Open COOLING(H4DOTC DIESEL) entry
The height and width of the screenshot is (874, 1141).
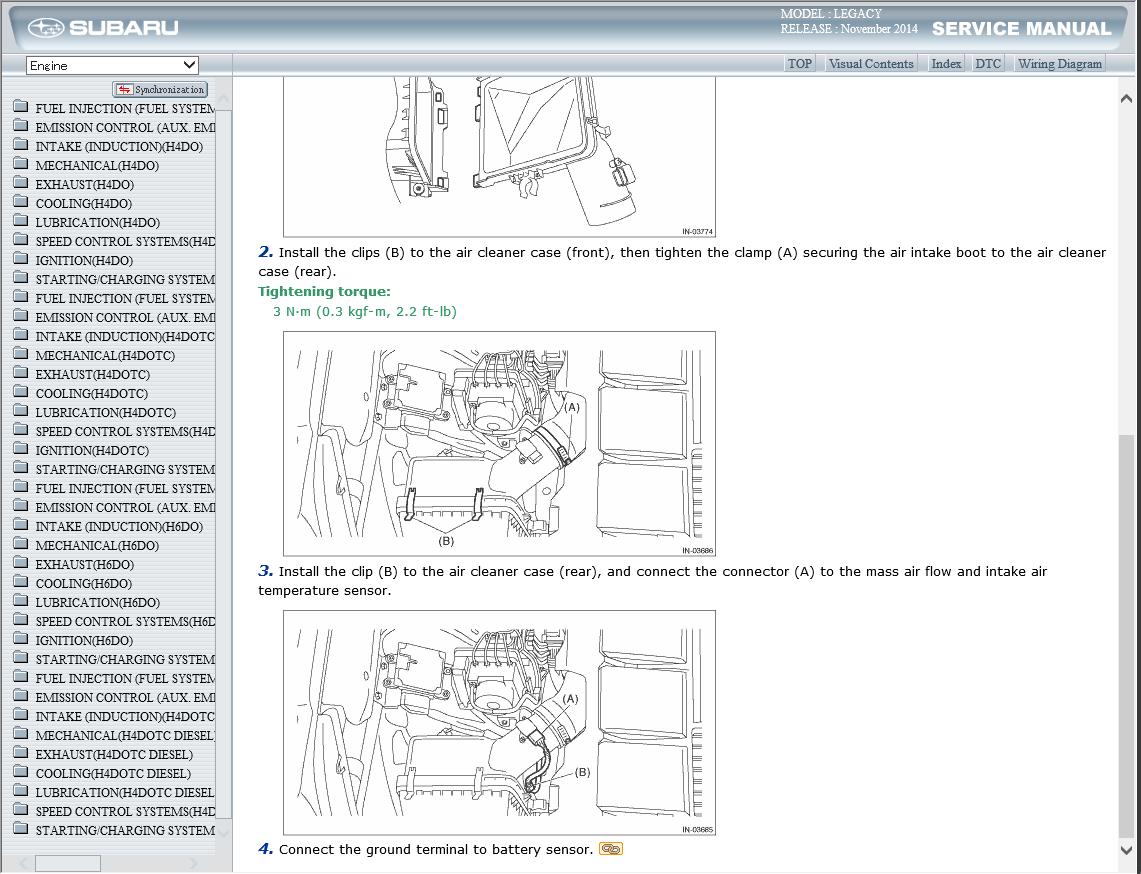[x=113, y=774]
